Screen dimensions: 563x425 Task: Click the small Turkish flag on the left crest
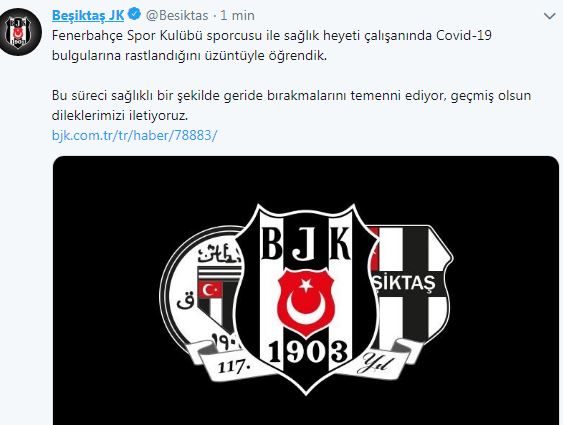pos(211,290)
